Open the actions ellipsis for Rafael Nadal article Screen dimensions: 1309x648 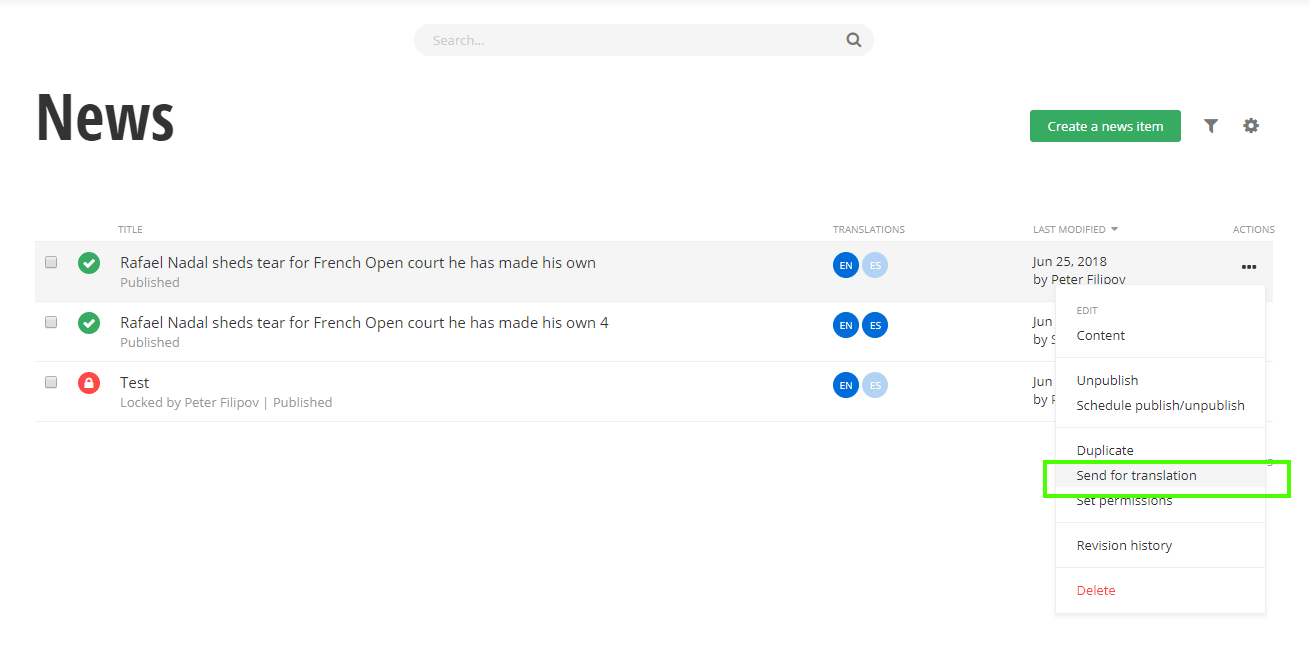point(1248,266)
